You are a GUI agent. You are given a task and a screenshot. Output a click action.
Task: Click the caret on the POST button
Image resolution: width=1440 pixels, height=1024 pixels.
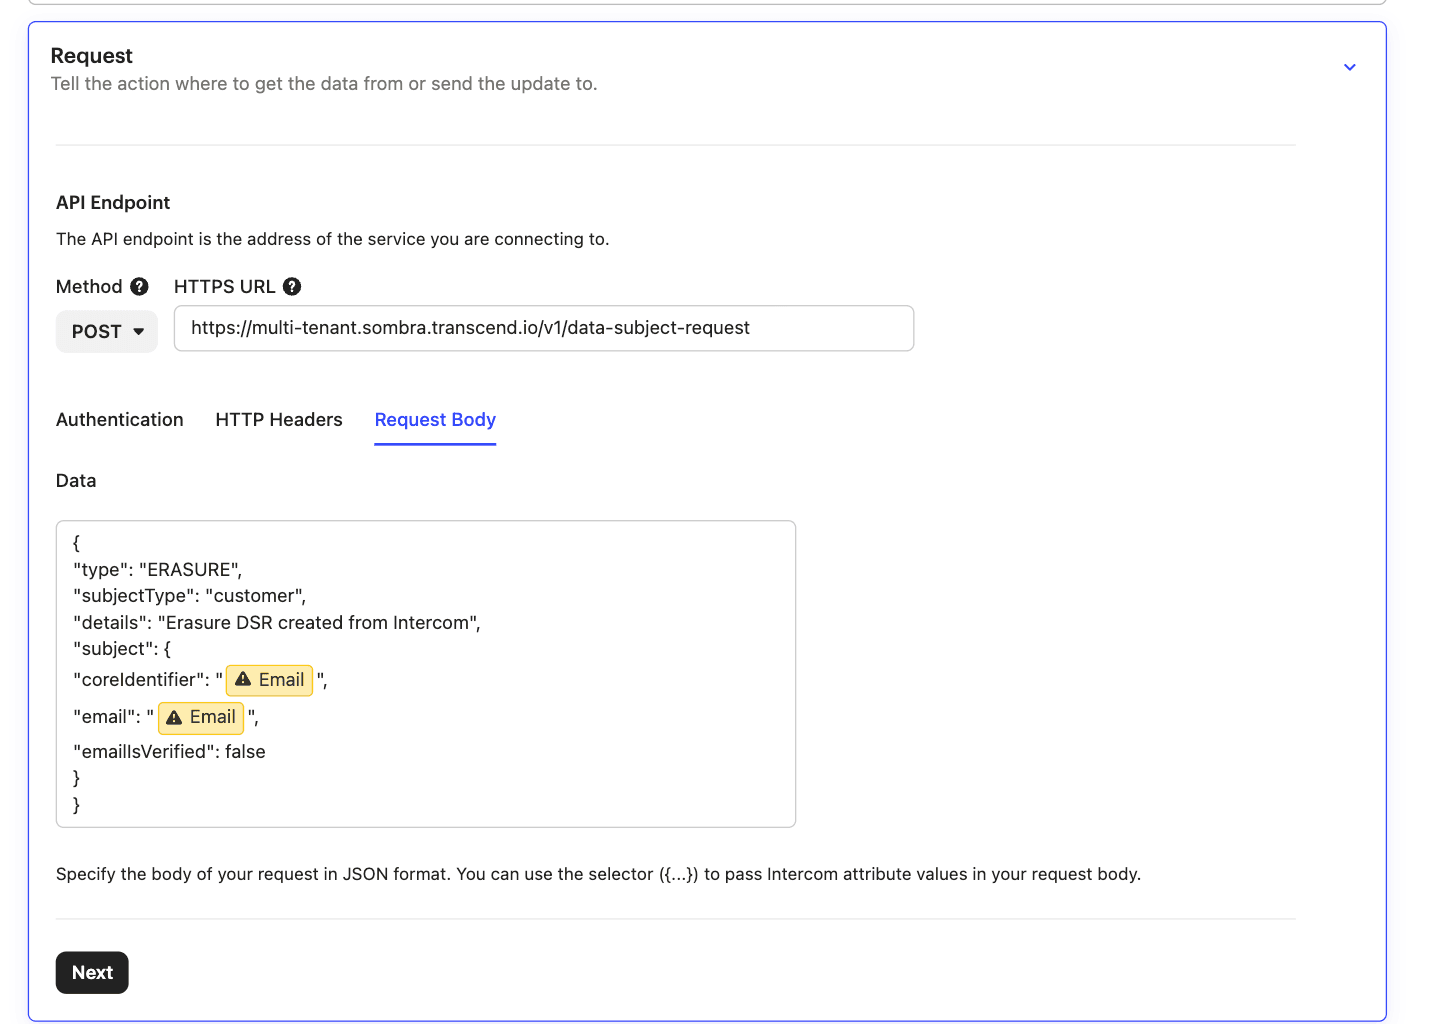[x=138, y=331]
